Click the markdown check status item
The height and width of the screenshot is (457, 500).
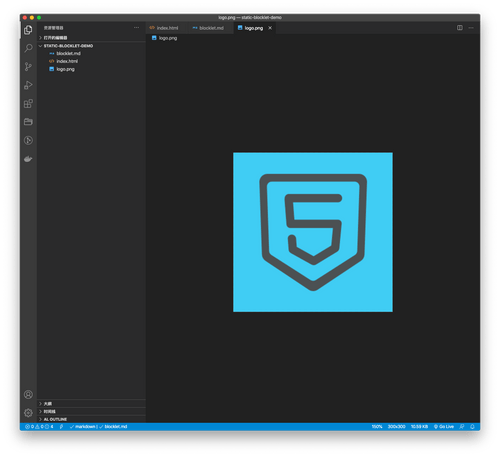(83, 427)
